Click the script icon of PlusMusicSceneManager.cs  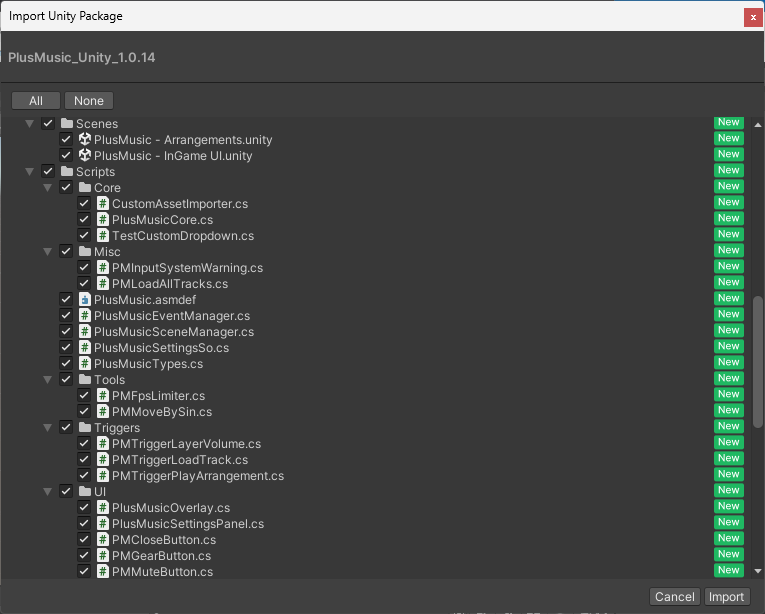(x=85, y=331)
